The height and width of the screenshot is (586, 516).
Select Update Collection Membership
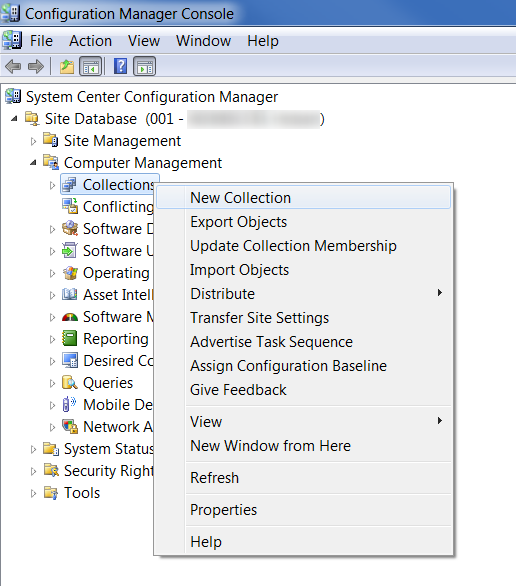pos(303,246)
